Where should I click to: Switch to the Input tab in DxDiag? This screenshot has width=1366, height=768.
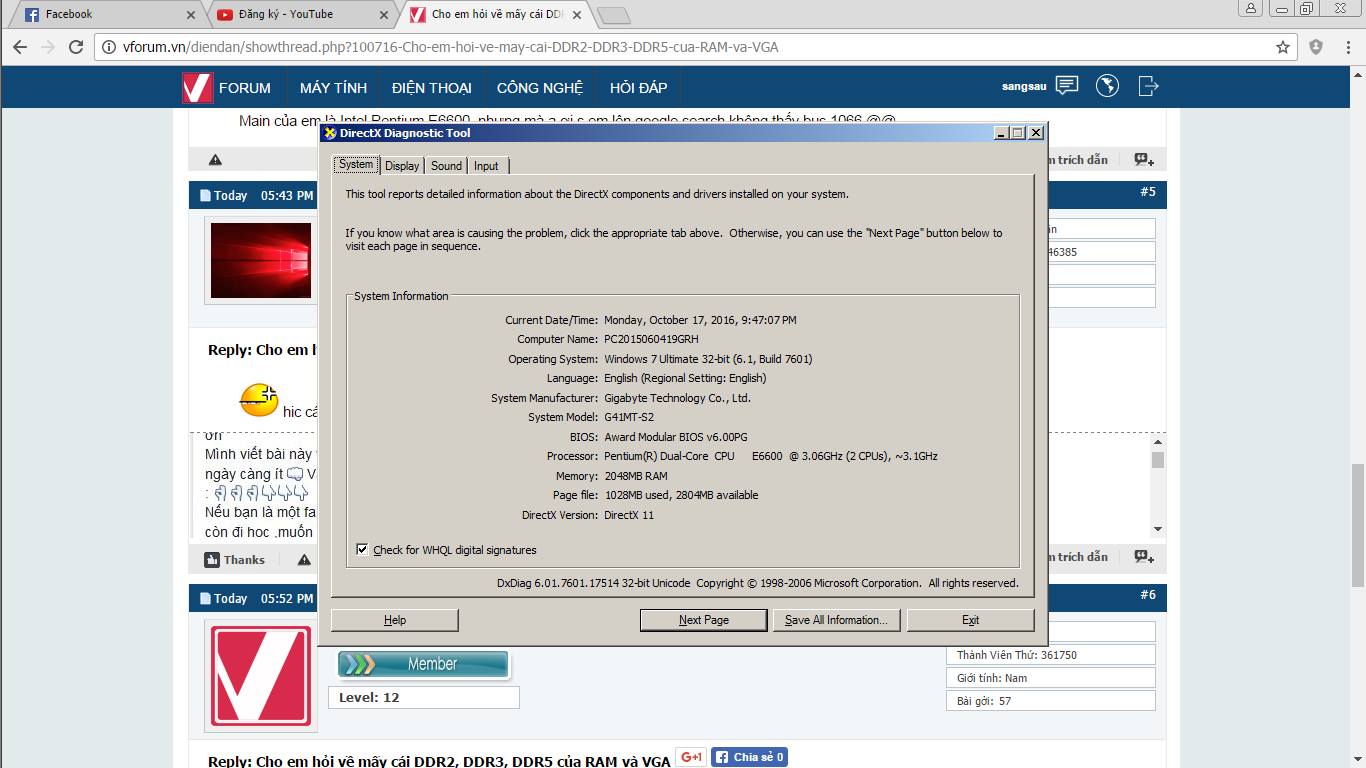tap(486, 166)
